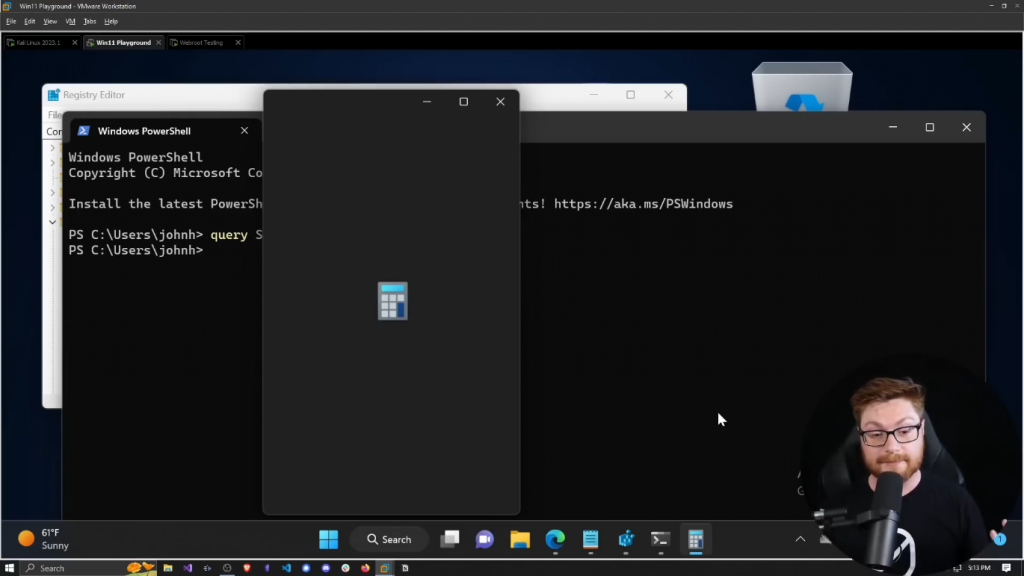1024x576 pixels.
Task: Launch Microsoft Edge from the Win11 taskbar
Action: [x=555, y=539]
